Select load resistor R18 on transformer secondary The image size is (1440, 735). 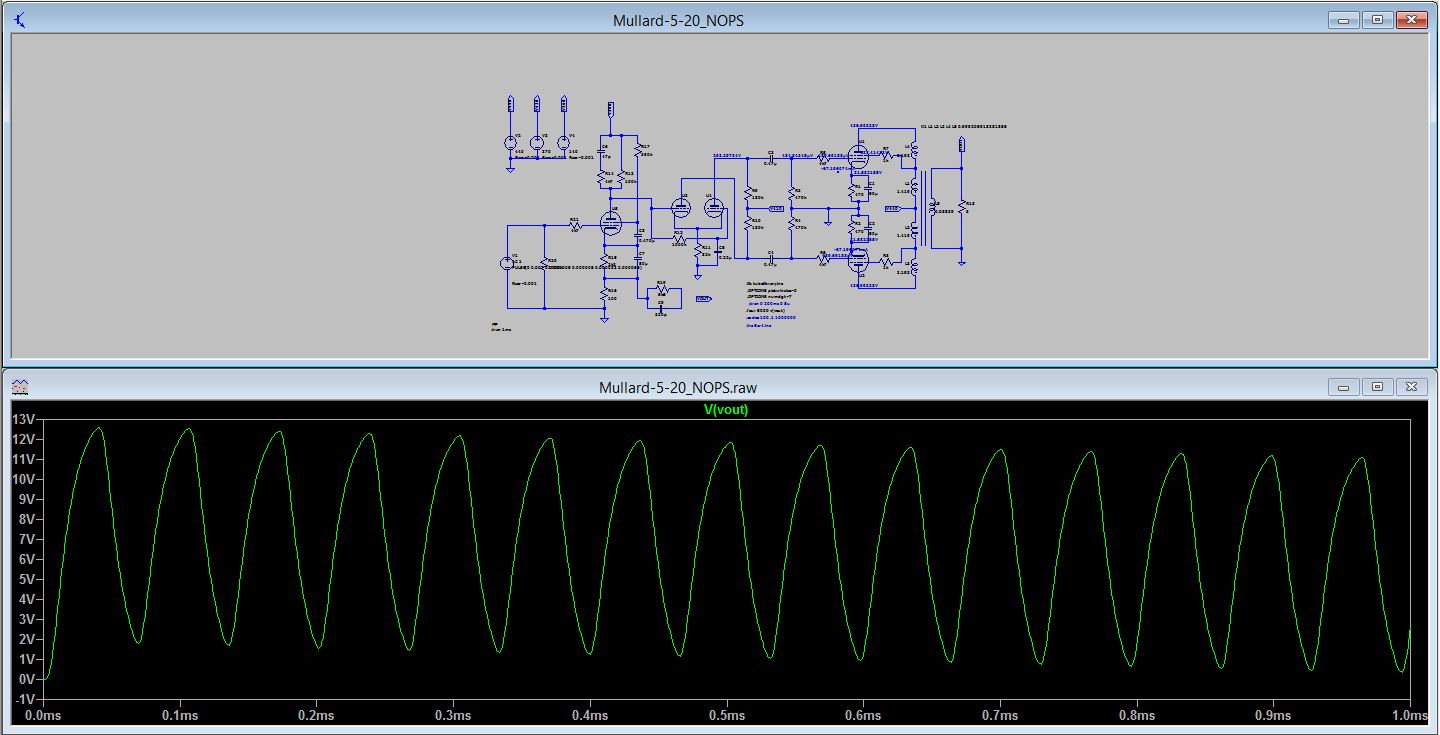pos(962,207)
